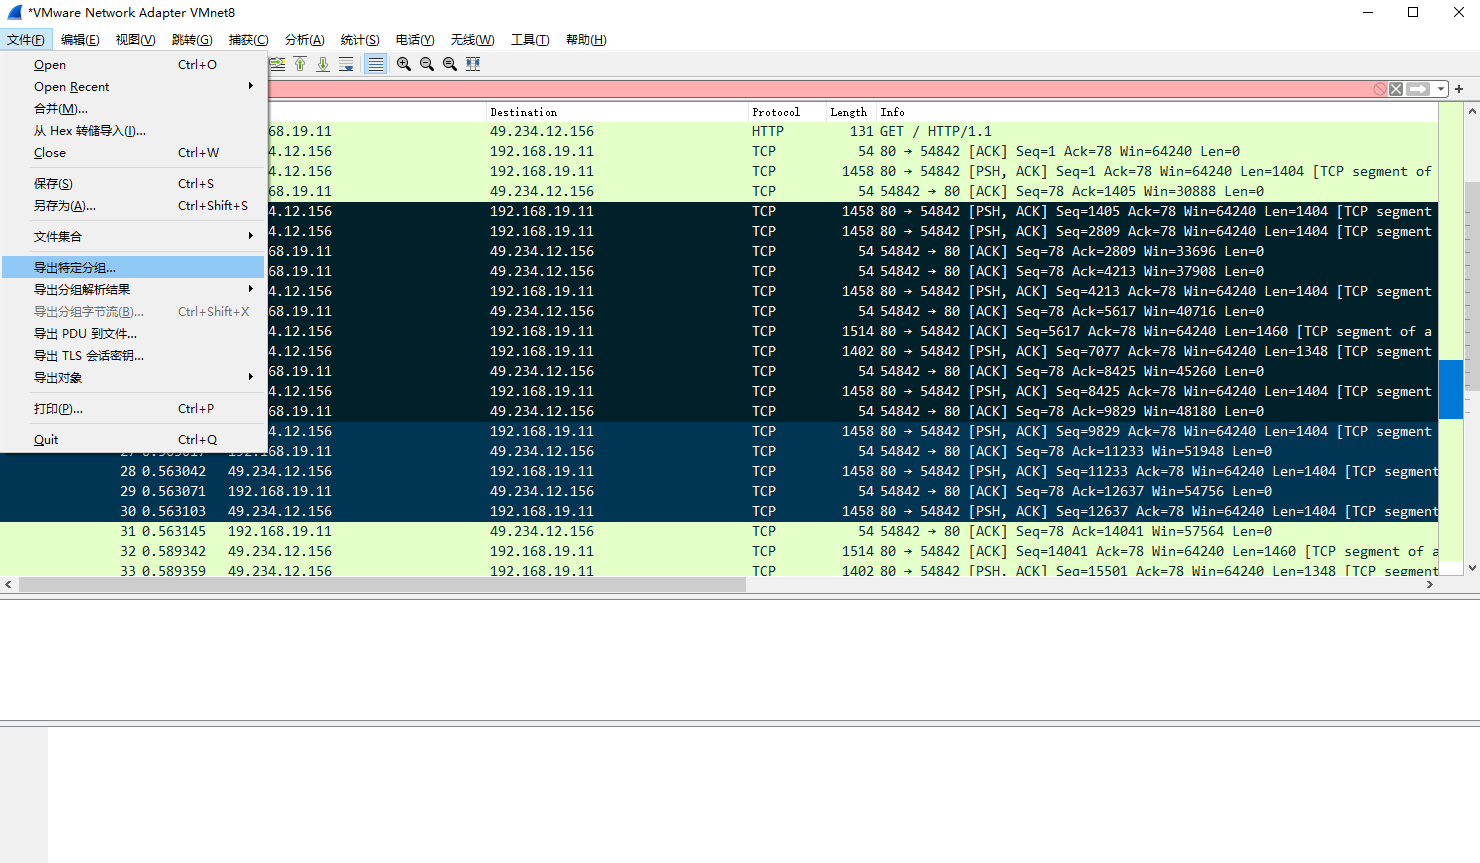The image size is (1480, 863).
Task: Click the add filter button plus icon
Action: pyautogui.click(x=1459, y=89)
